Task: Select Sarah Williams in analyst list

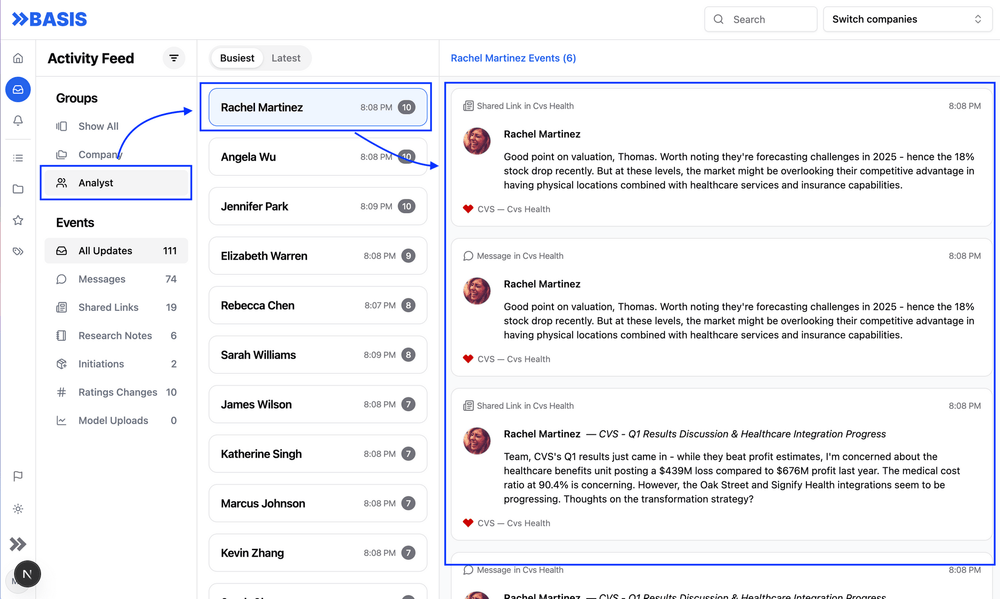Action: click(x=318, y=355)
